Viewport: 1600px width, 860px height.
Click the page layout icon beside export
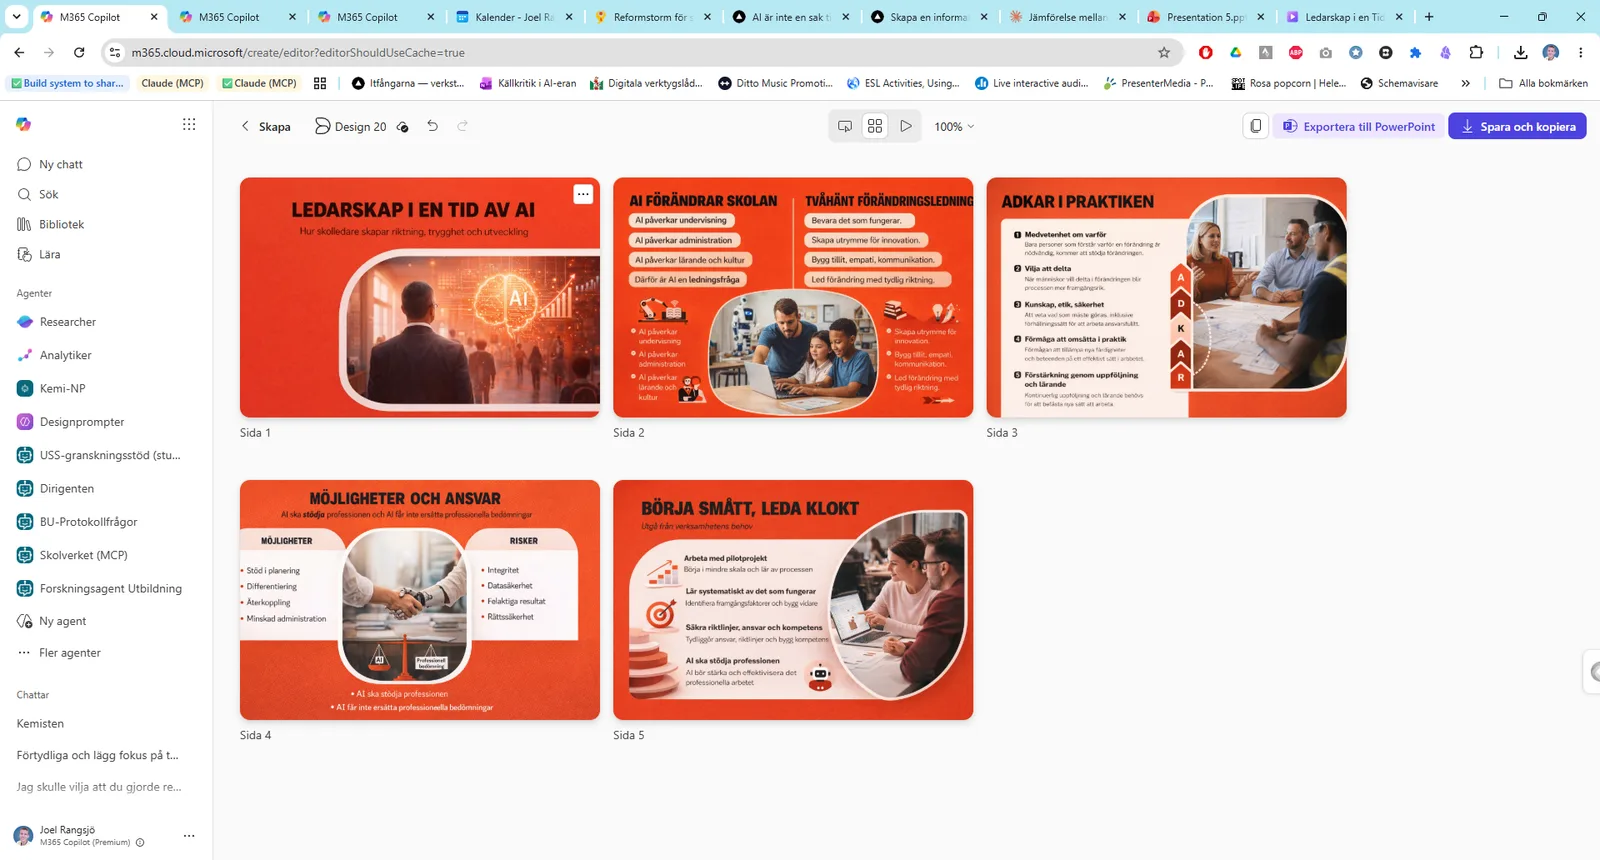pyautogui.click(x=1256, y=126)
